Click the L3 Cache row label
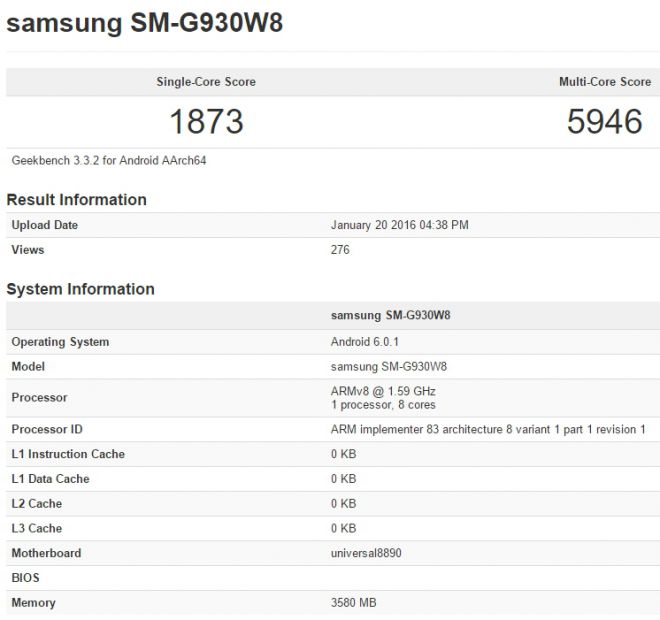 (37, 528)
